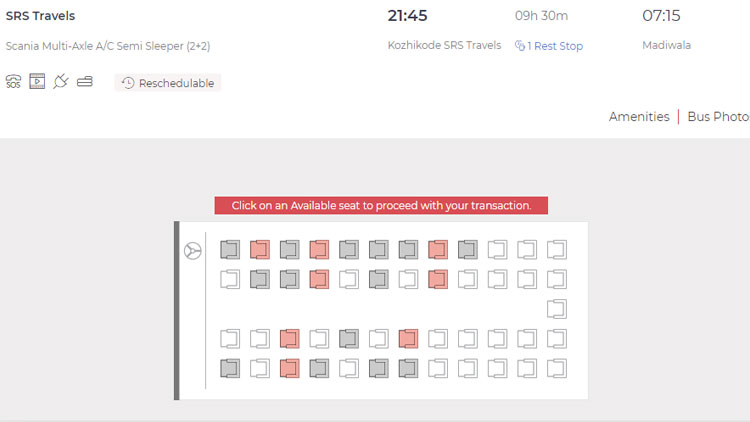The image size is (750, 422).
Task: Click the clock icon beside Reschedulable
Action: pyautogui.click(x=128, y=83)
